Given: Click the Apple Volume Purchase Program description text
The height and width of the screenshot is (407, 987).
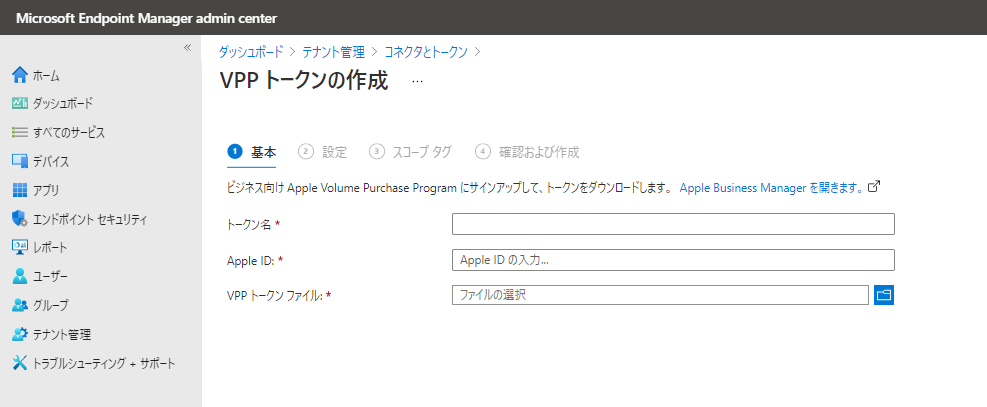Looking at the screenshot, I should click(x=449, y=187).
